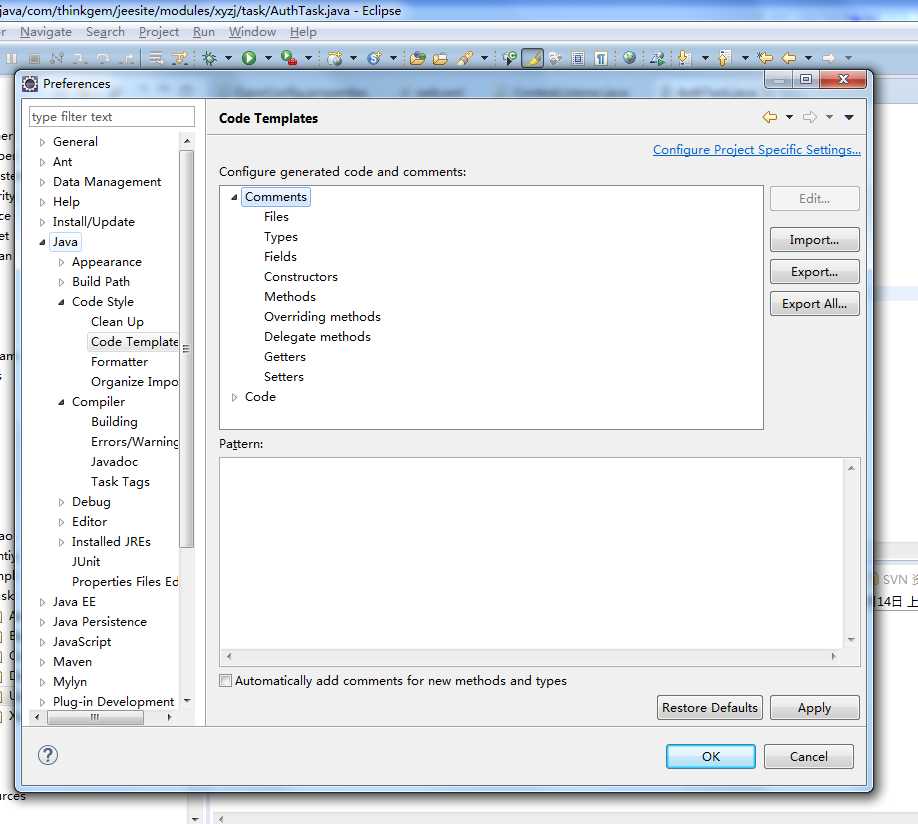Collapse the Compiler node
The width and height of the screenshot is (918, 824).
tap(61, 402)
